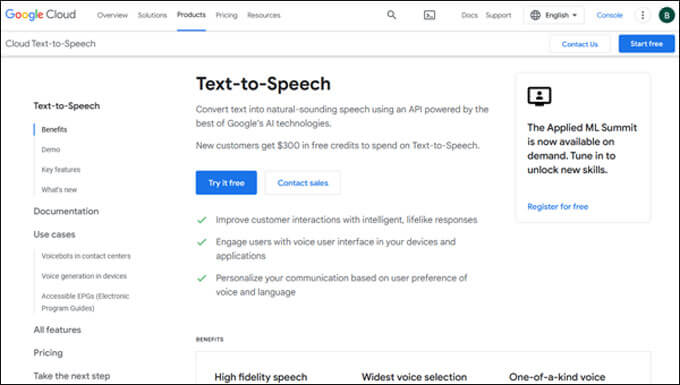Click Widest voice selection card heading
This screenshot has width=680, height=385.
pos(414,377)
